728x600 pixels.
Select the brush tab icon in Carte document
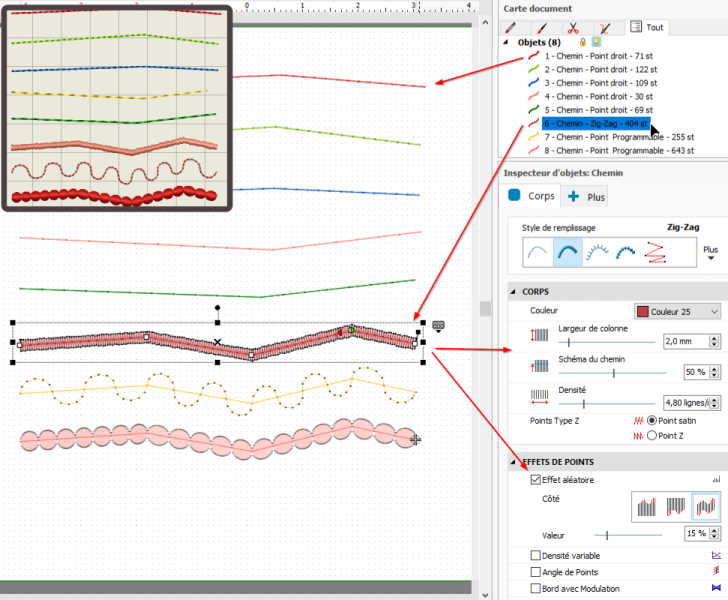[542, 28]
